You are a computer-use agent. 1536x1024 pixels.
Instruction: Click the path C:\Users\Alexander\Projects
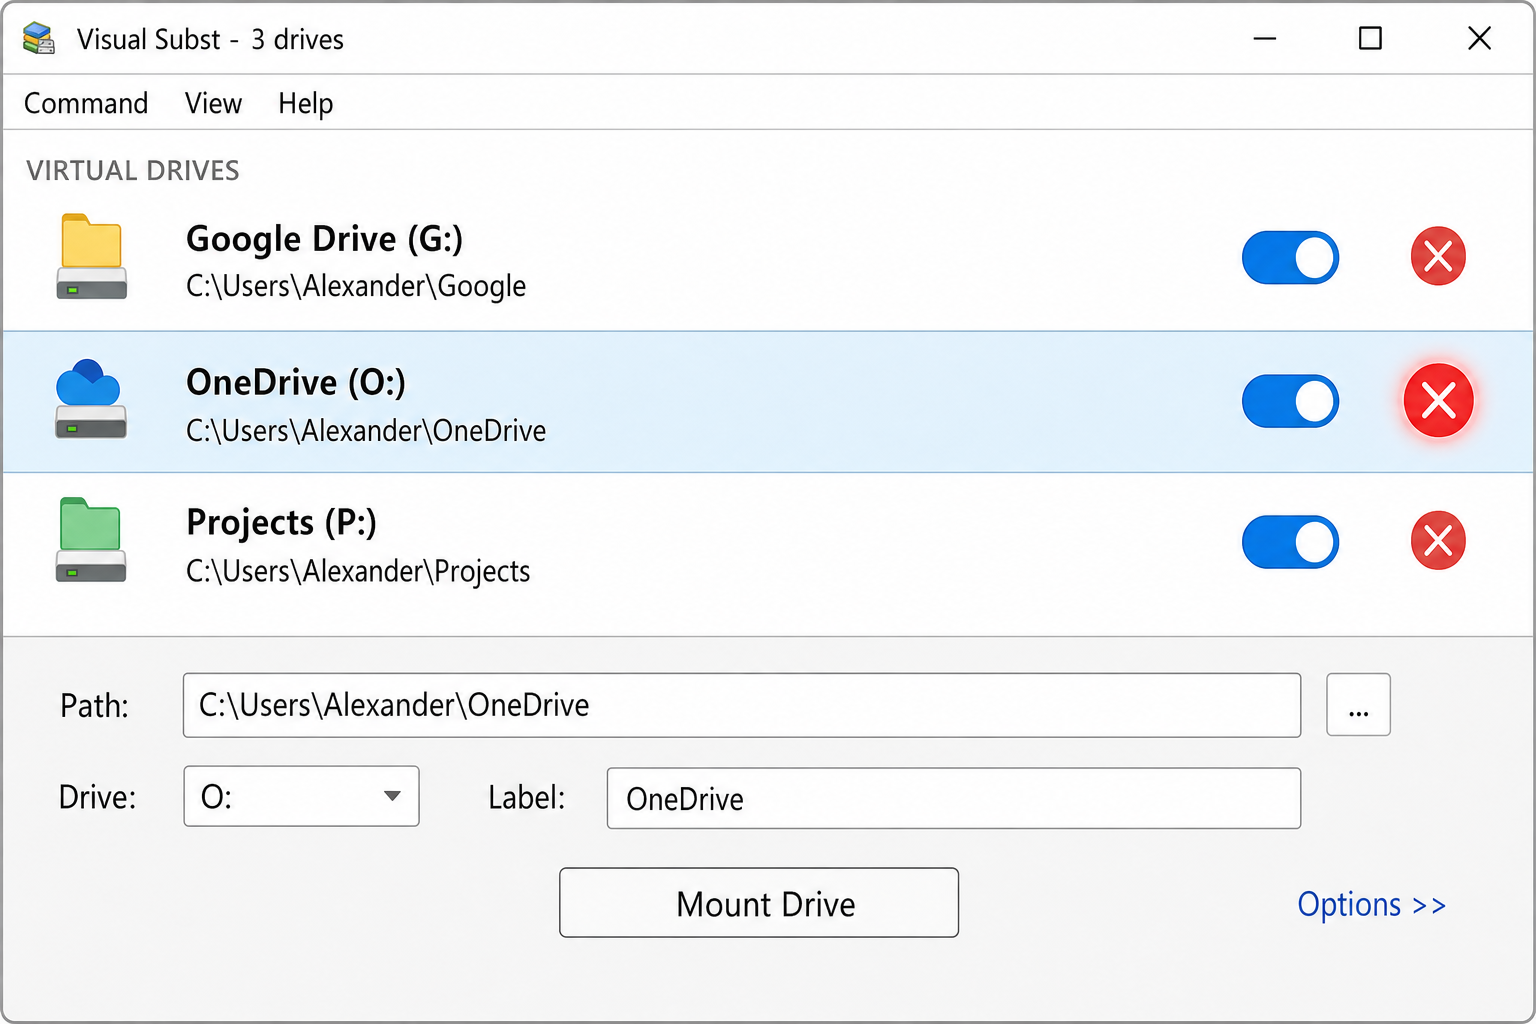click(358, 571)
